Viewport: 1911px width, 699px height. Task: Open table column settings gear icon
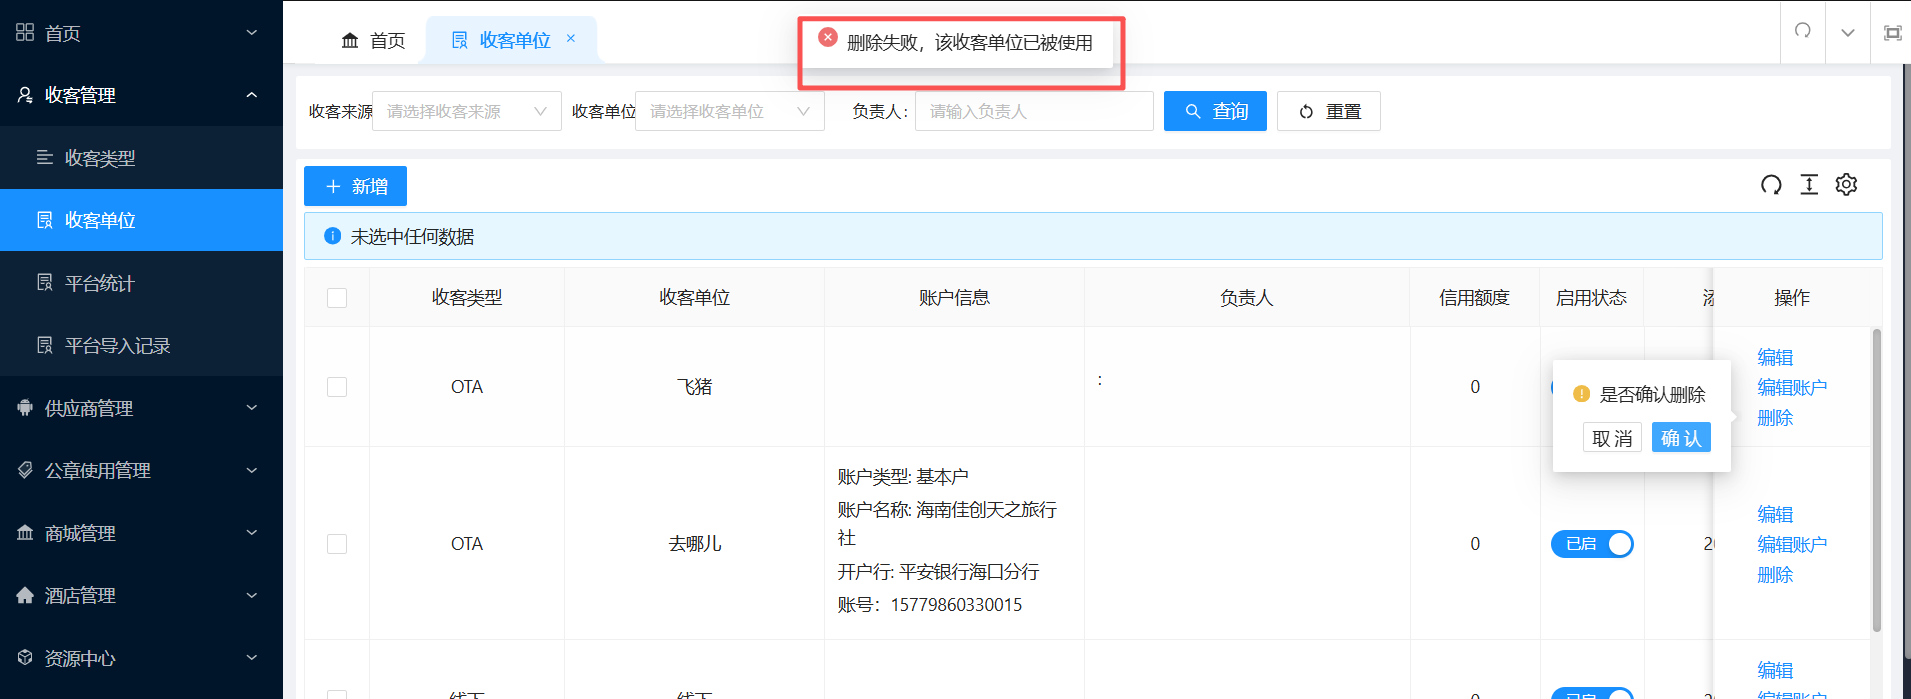[1846, 185]
